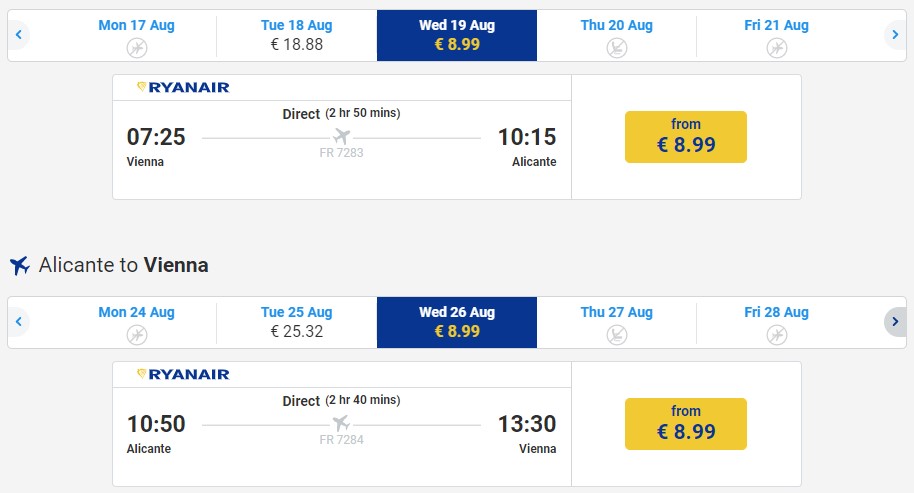914x493 pixels.
Task: Click the Ryanair logo on Vienna–Alicante flight
Action: coord(183,87)
